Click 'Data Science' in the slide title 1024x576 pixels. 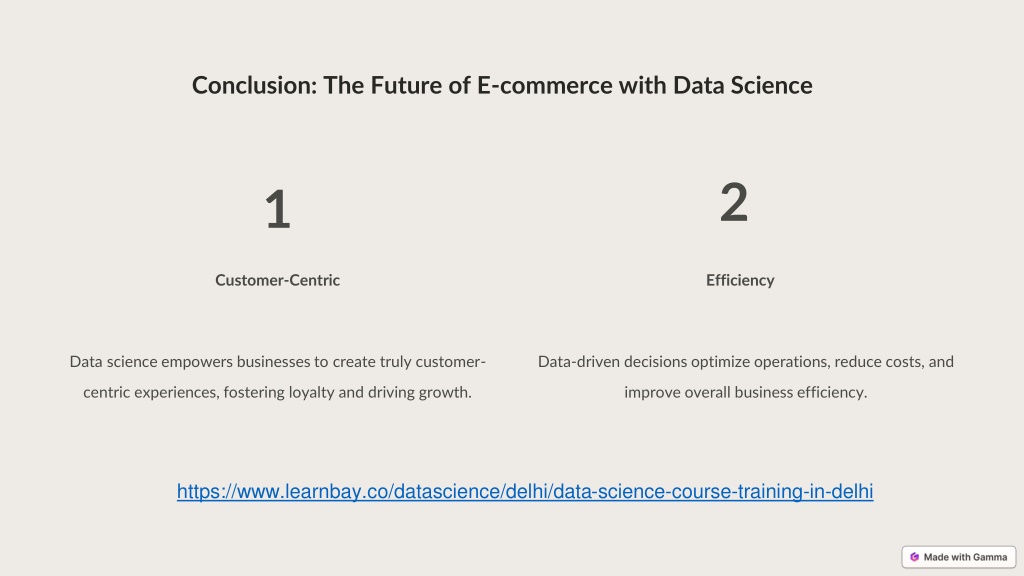[743, 86]
